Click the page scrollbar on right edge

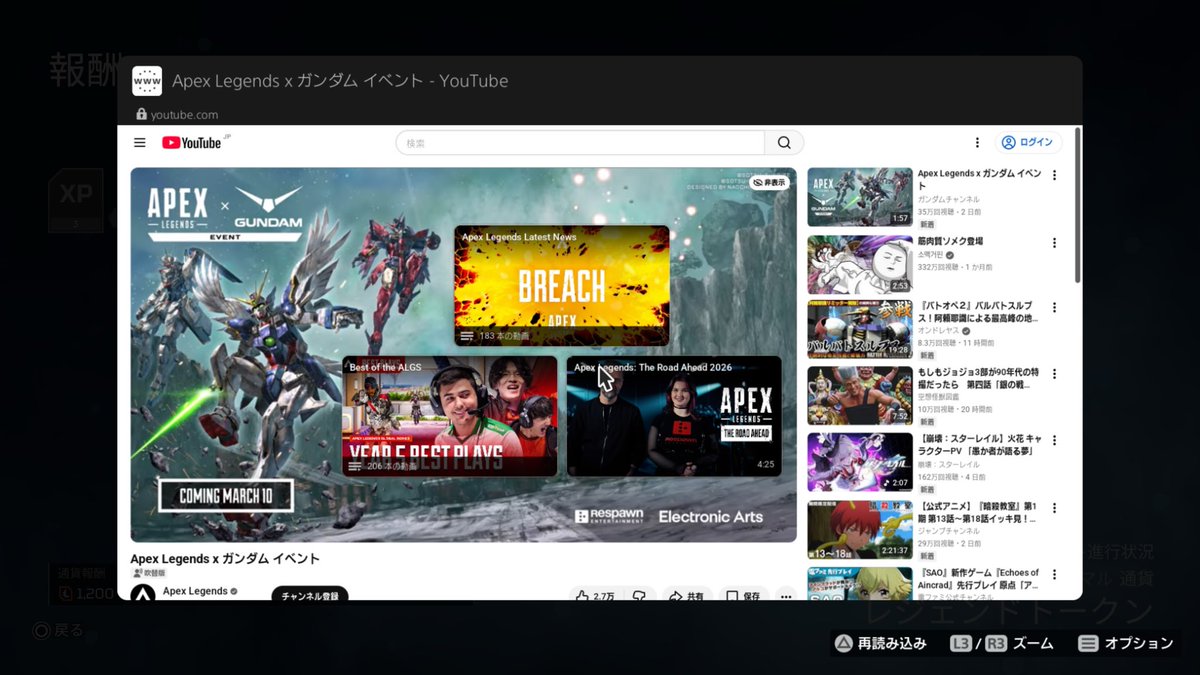(1077, 205)
